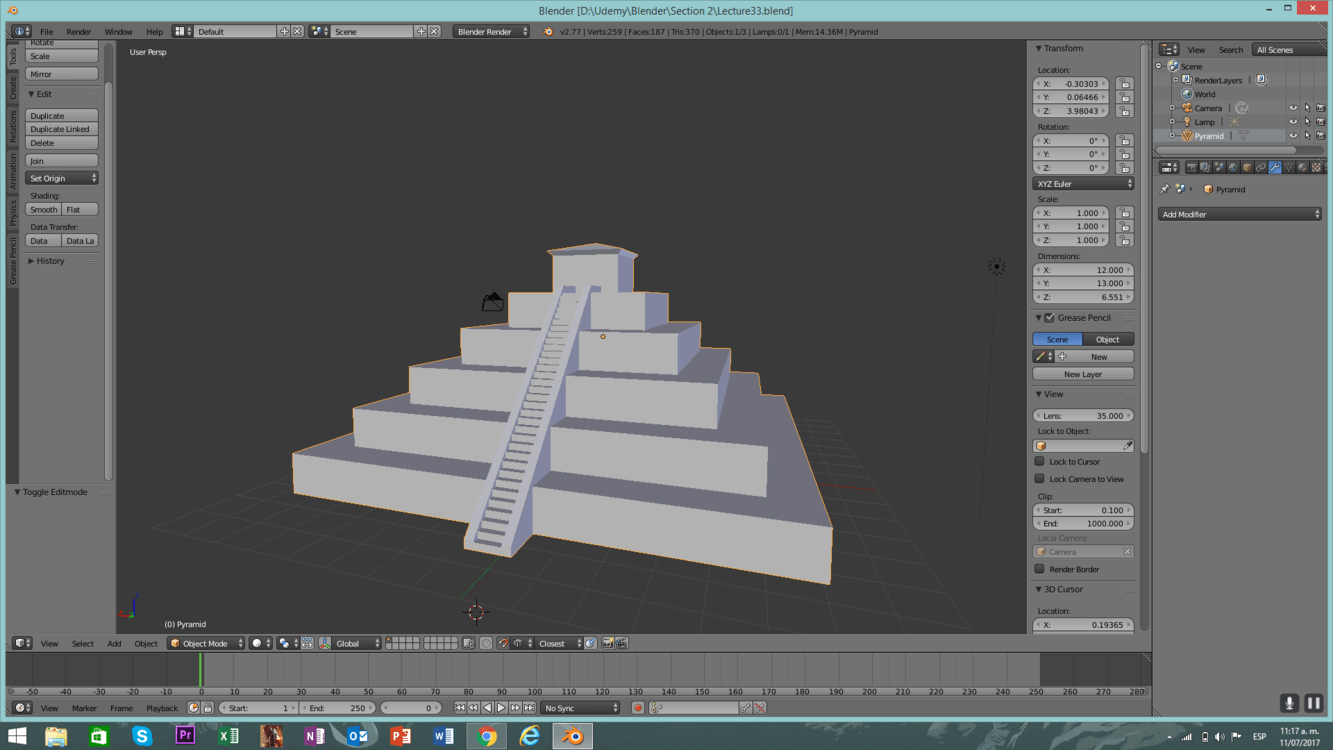Open the Object Mode selector
Screen dimensions: 1333x750
point(206,644)
